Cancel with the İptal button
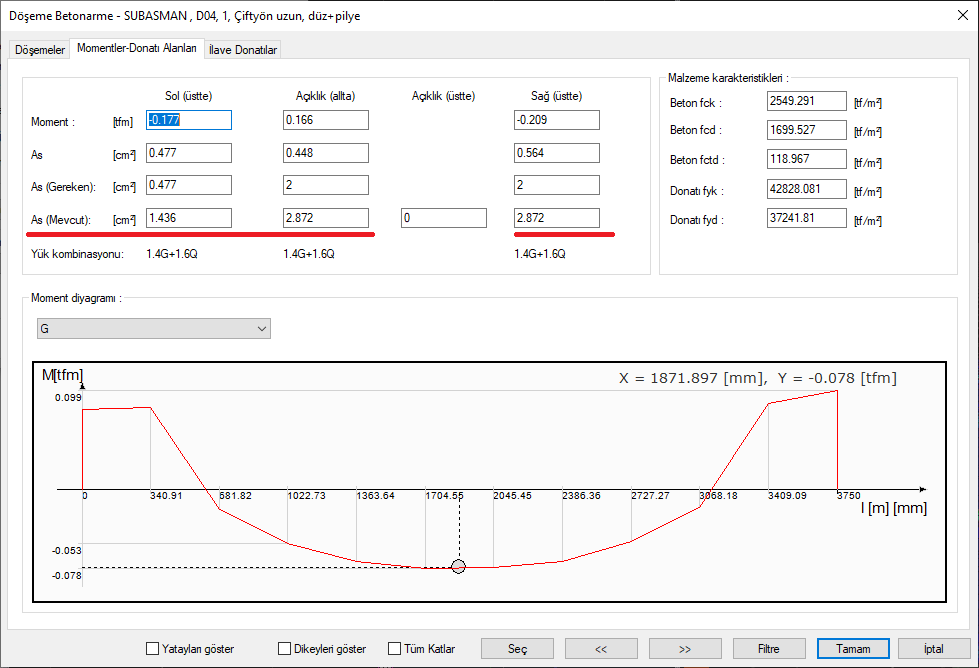The height and width of the screenshot is (668, 979). pyautogui.click(x=934, y=649)
